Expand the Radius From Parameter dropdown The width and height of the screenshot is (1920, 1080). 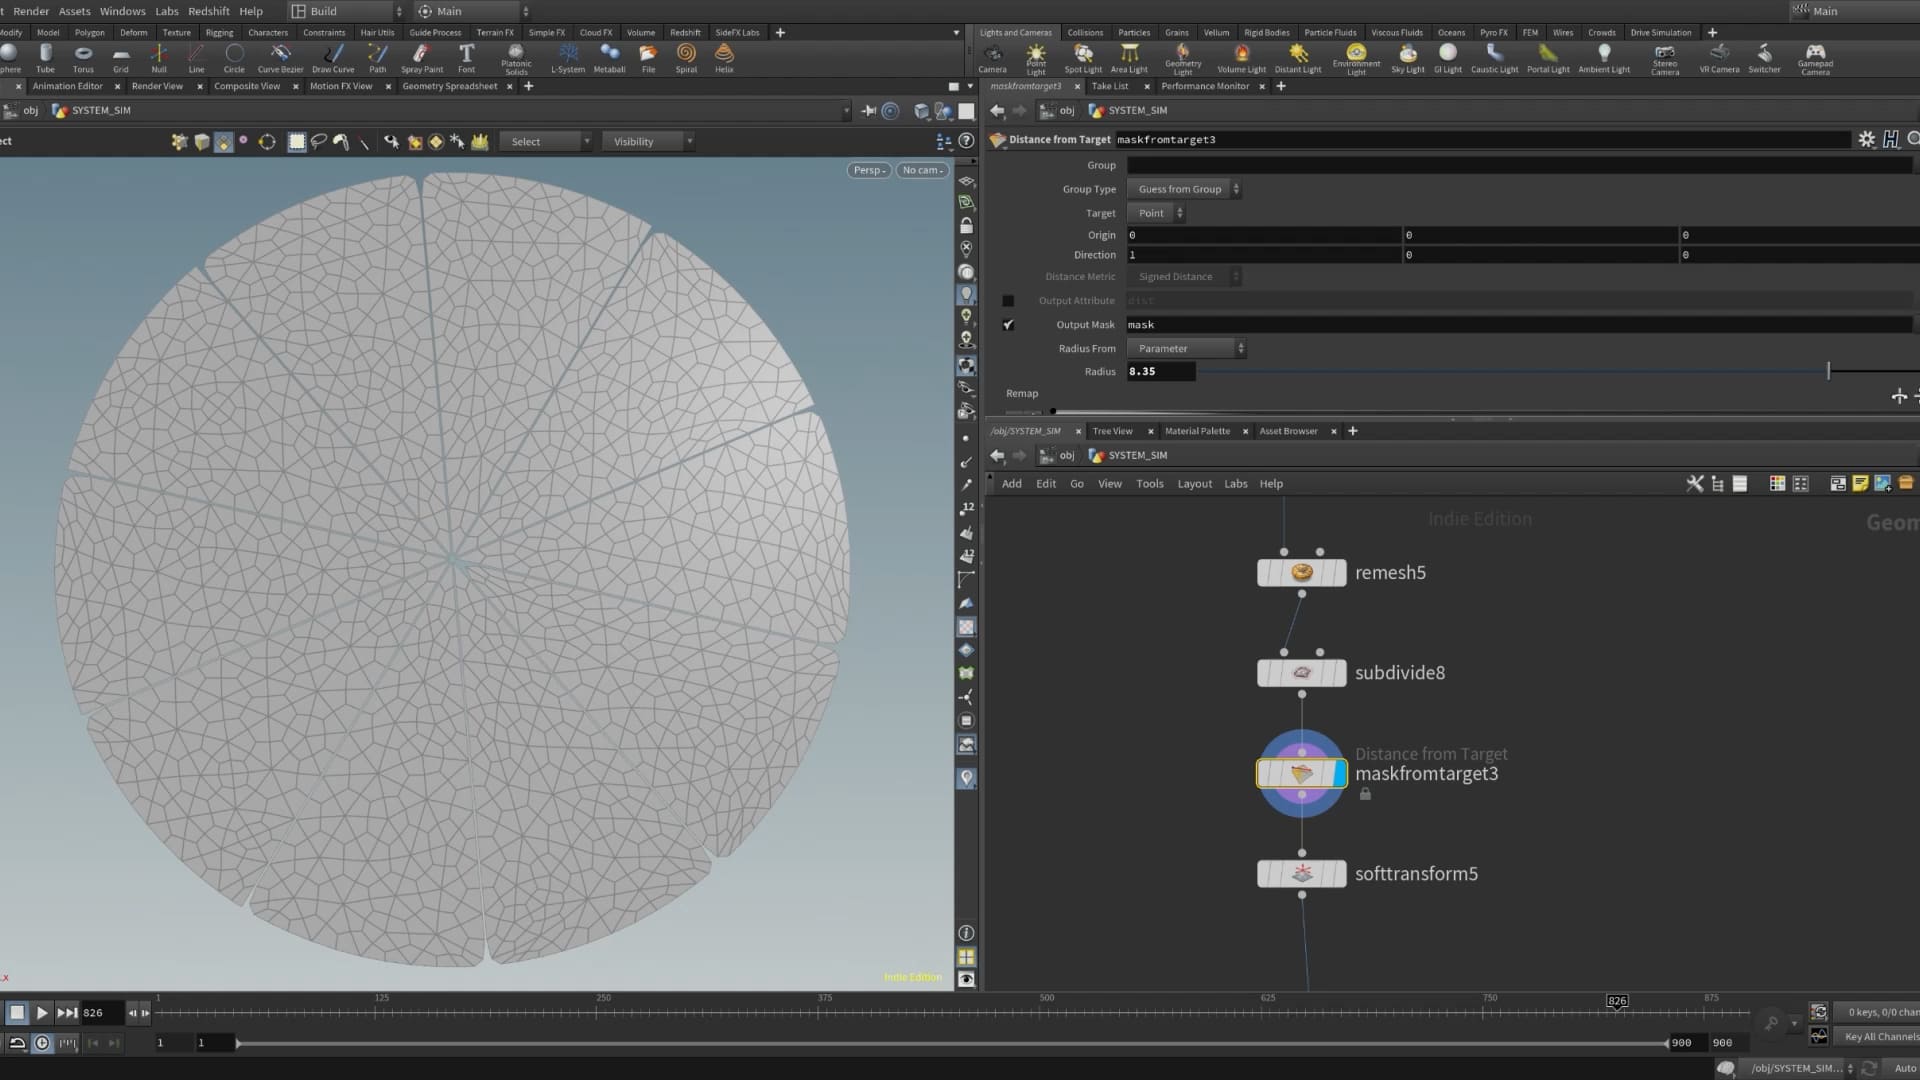coord(1187,349)
